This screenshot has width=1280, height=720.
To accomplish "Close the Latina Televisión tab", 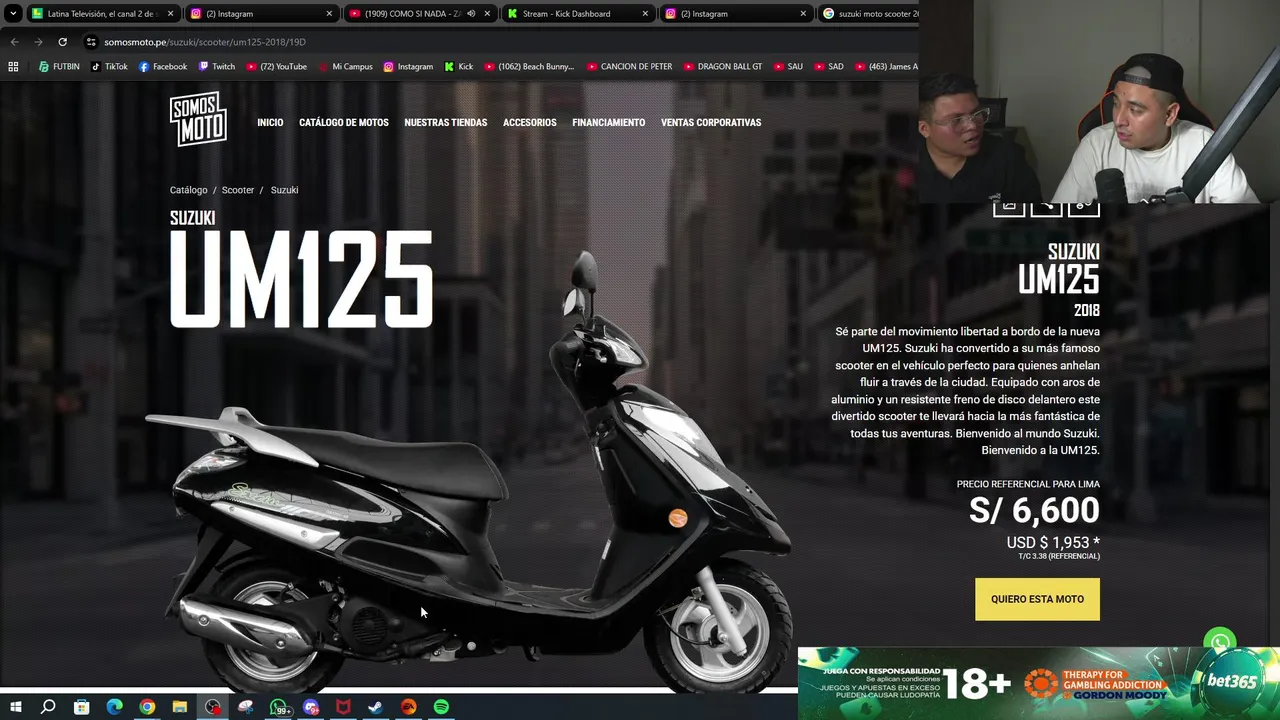I will (x=170, y=14).
